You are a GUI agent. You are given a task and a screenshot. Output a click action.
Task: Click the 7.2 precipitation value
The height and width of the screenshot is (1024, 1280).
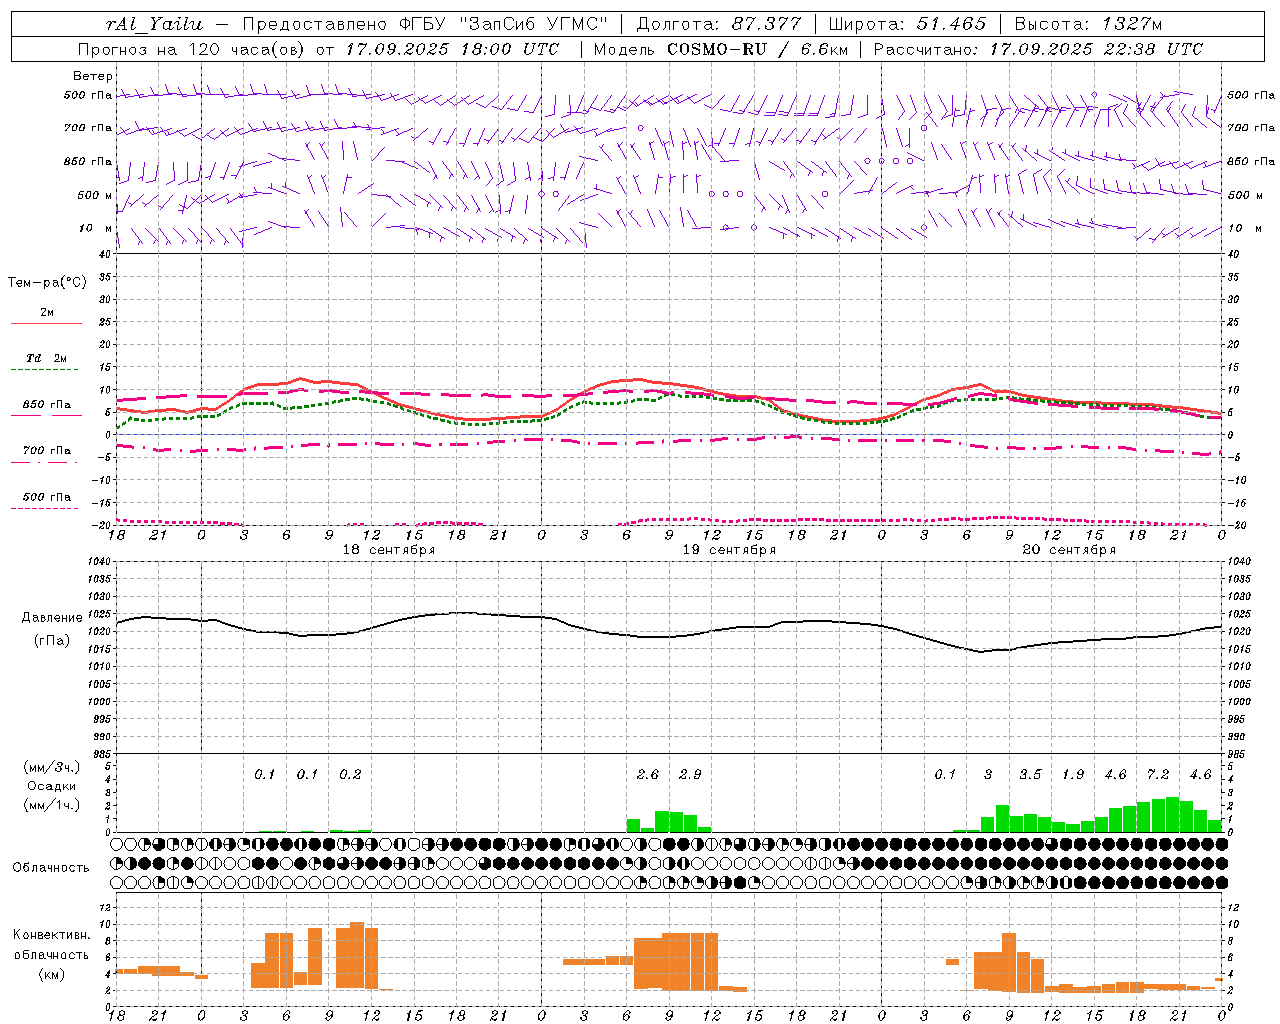(x=1158, y=775)
